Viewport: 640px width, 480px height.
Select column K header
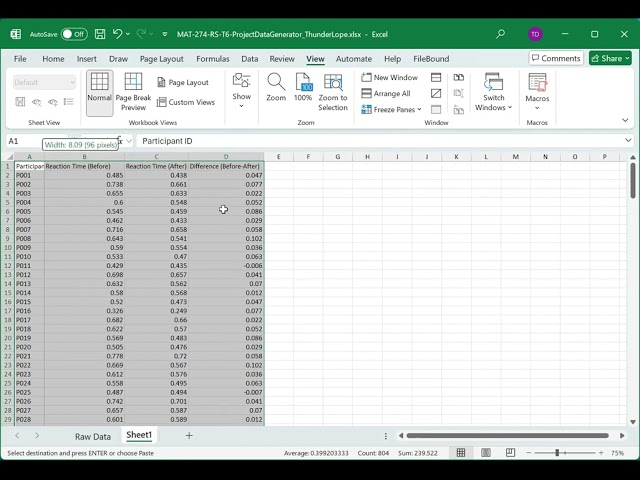coord(456,157)
